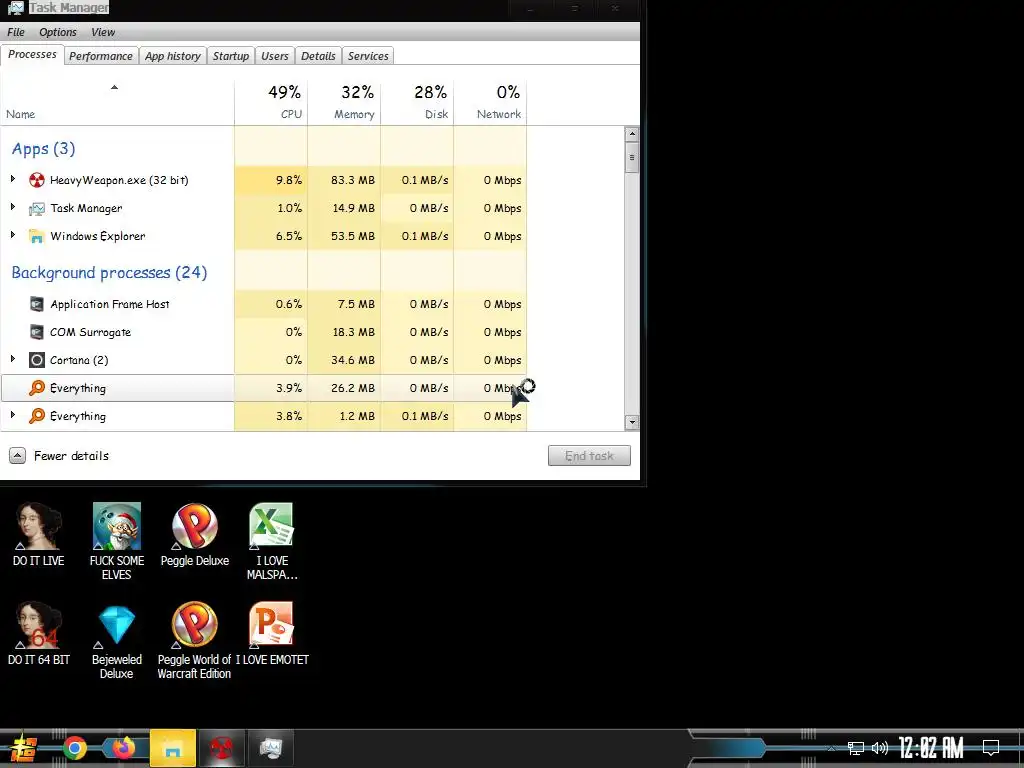
Task: Click the Windows Explorer folder icon in list
Action: (x=37, y=236)
